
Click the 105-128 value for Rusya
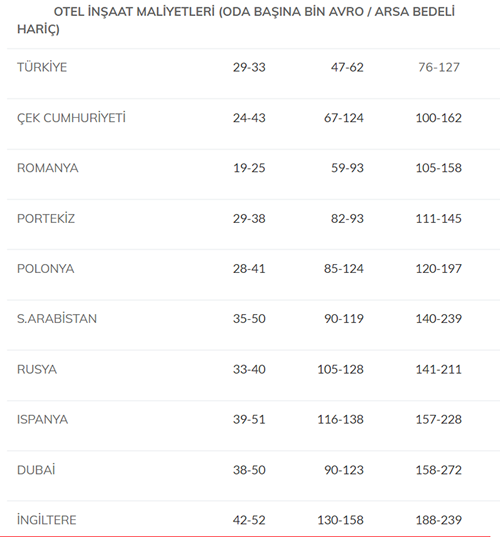[340, 369]
